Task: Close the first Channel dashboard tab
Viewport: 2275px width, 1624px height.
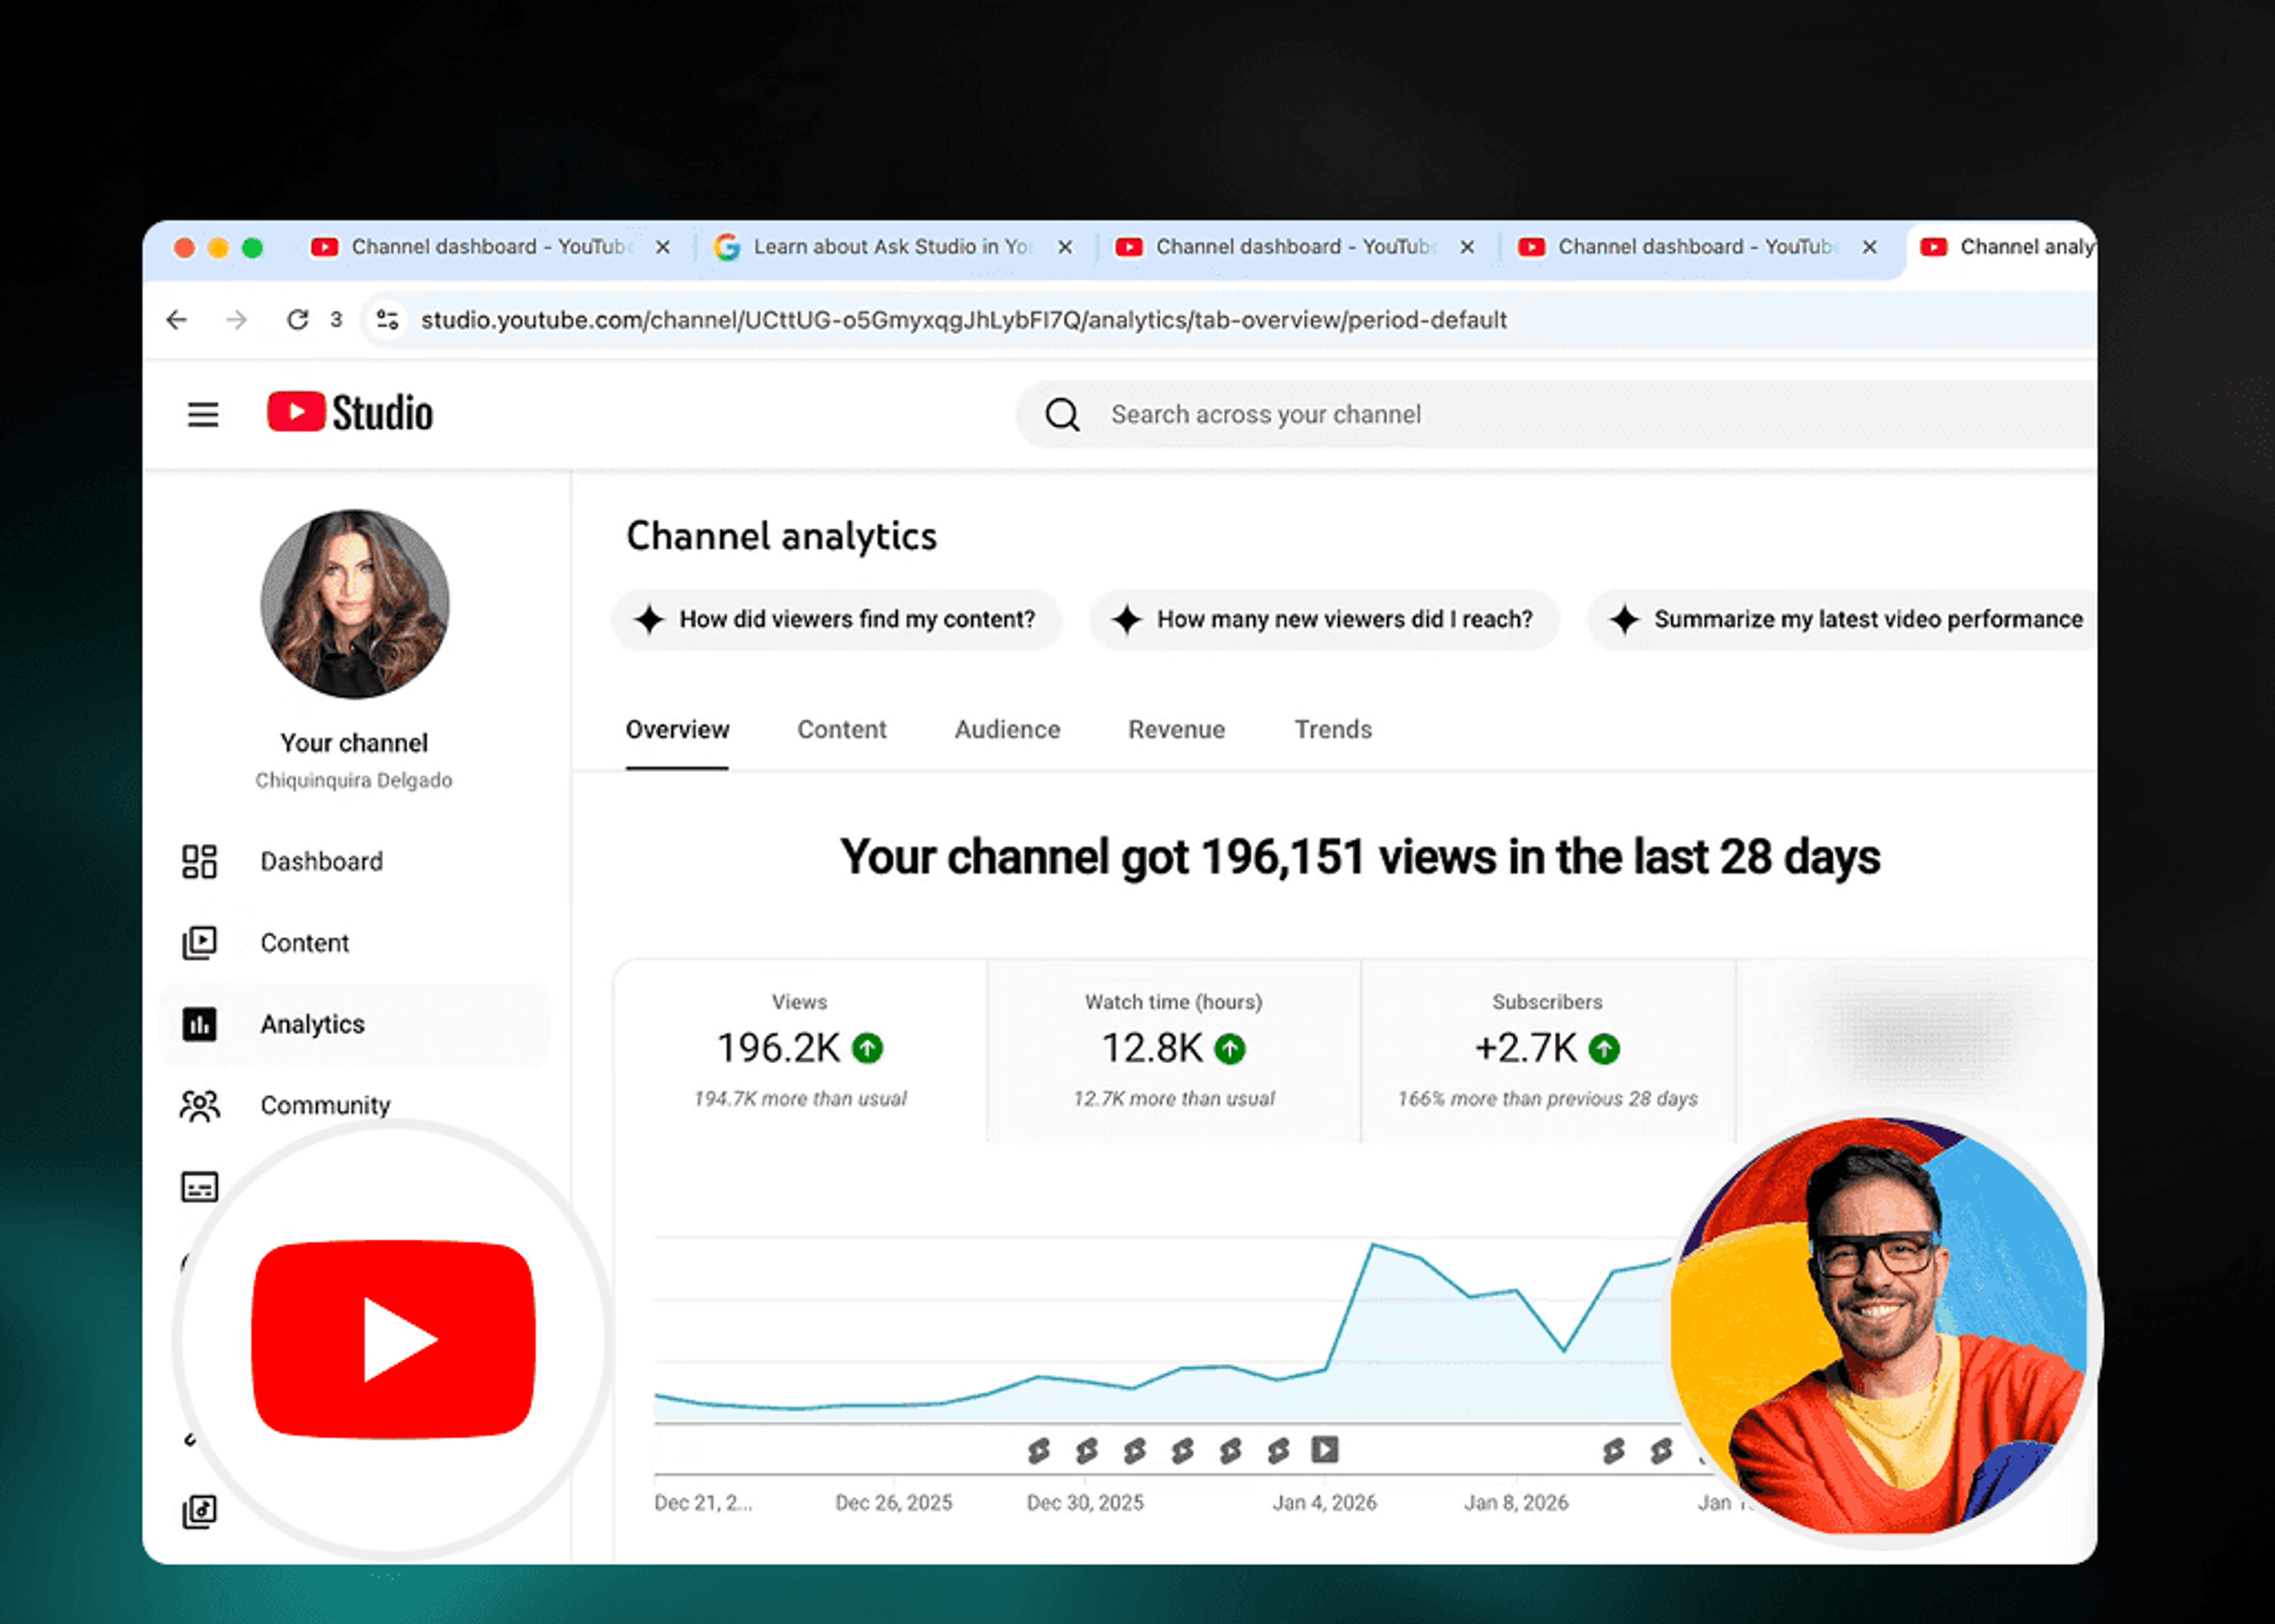Action: pyautogui.click(x=662, y=247)
